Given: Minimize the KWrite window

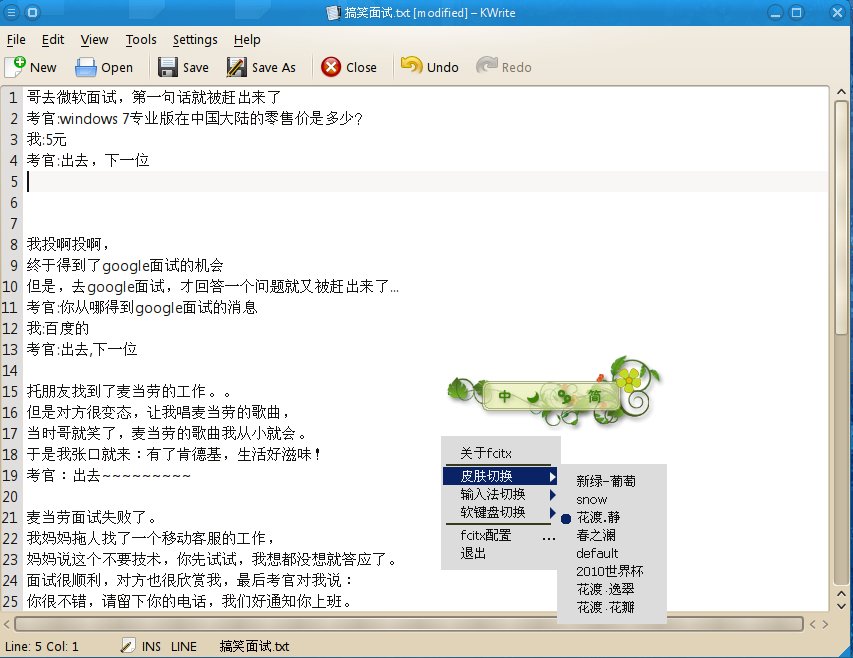Looking at the screenshot, I should (775, 12).
